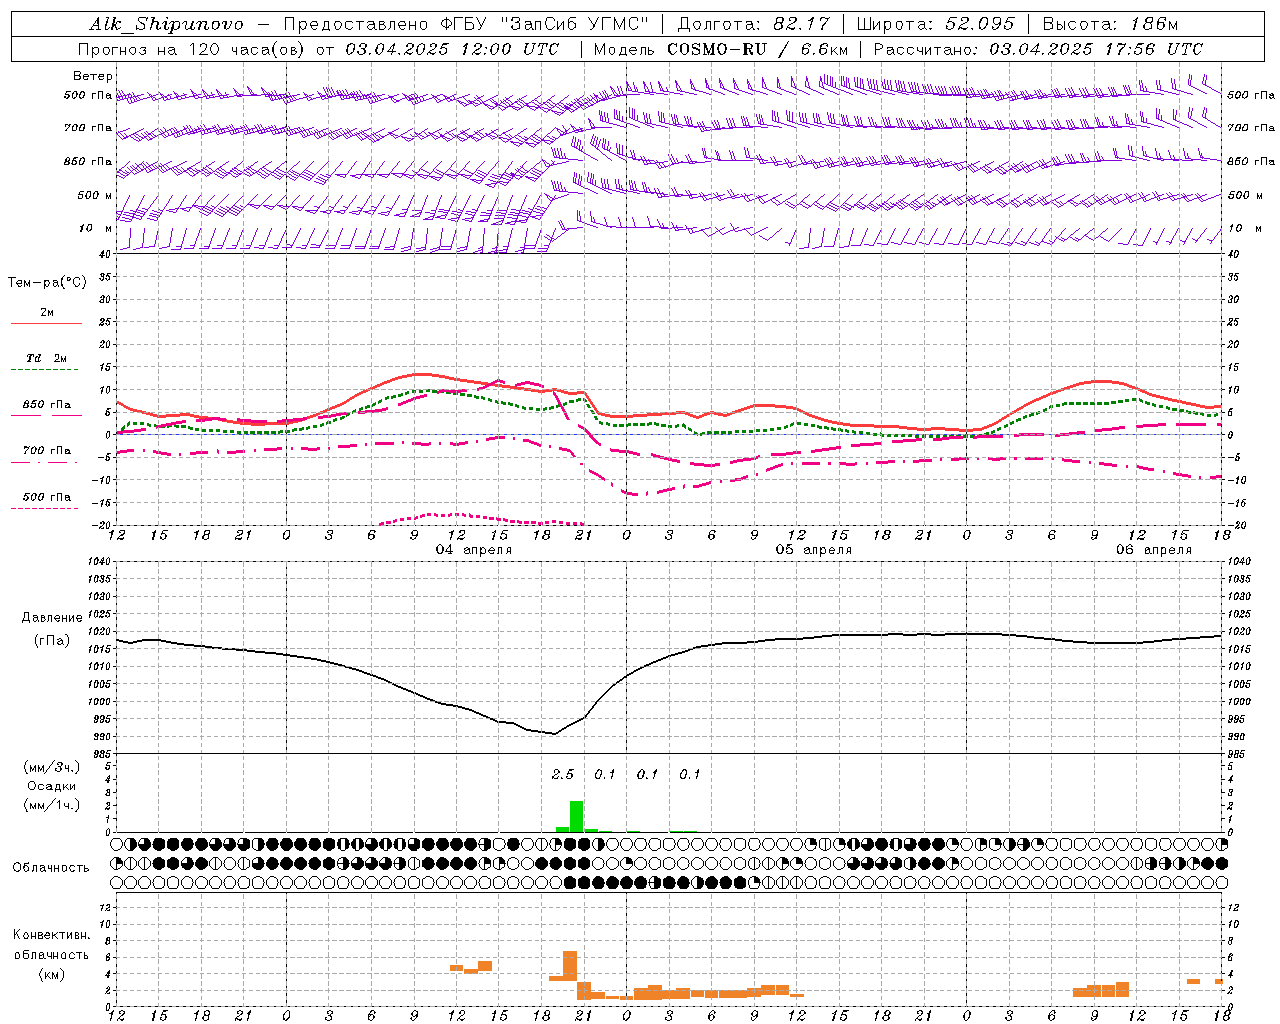
Task: Click the 'Давление' pressure label
Action: pyautogui.click(x=52, y=618)
